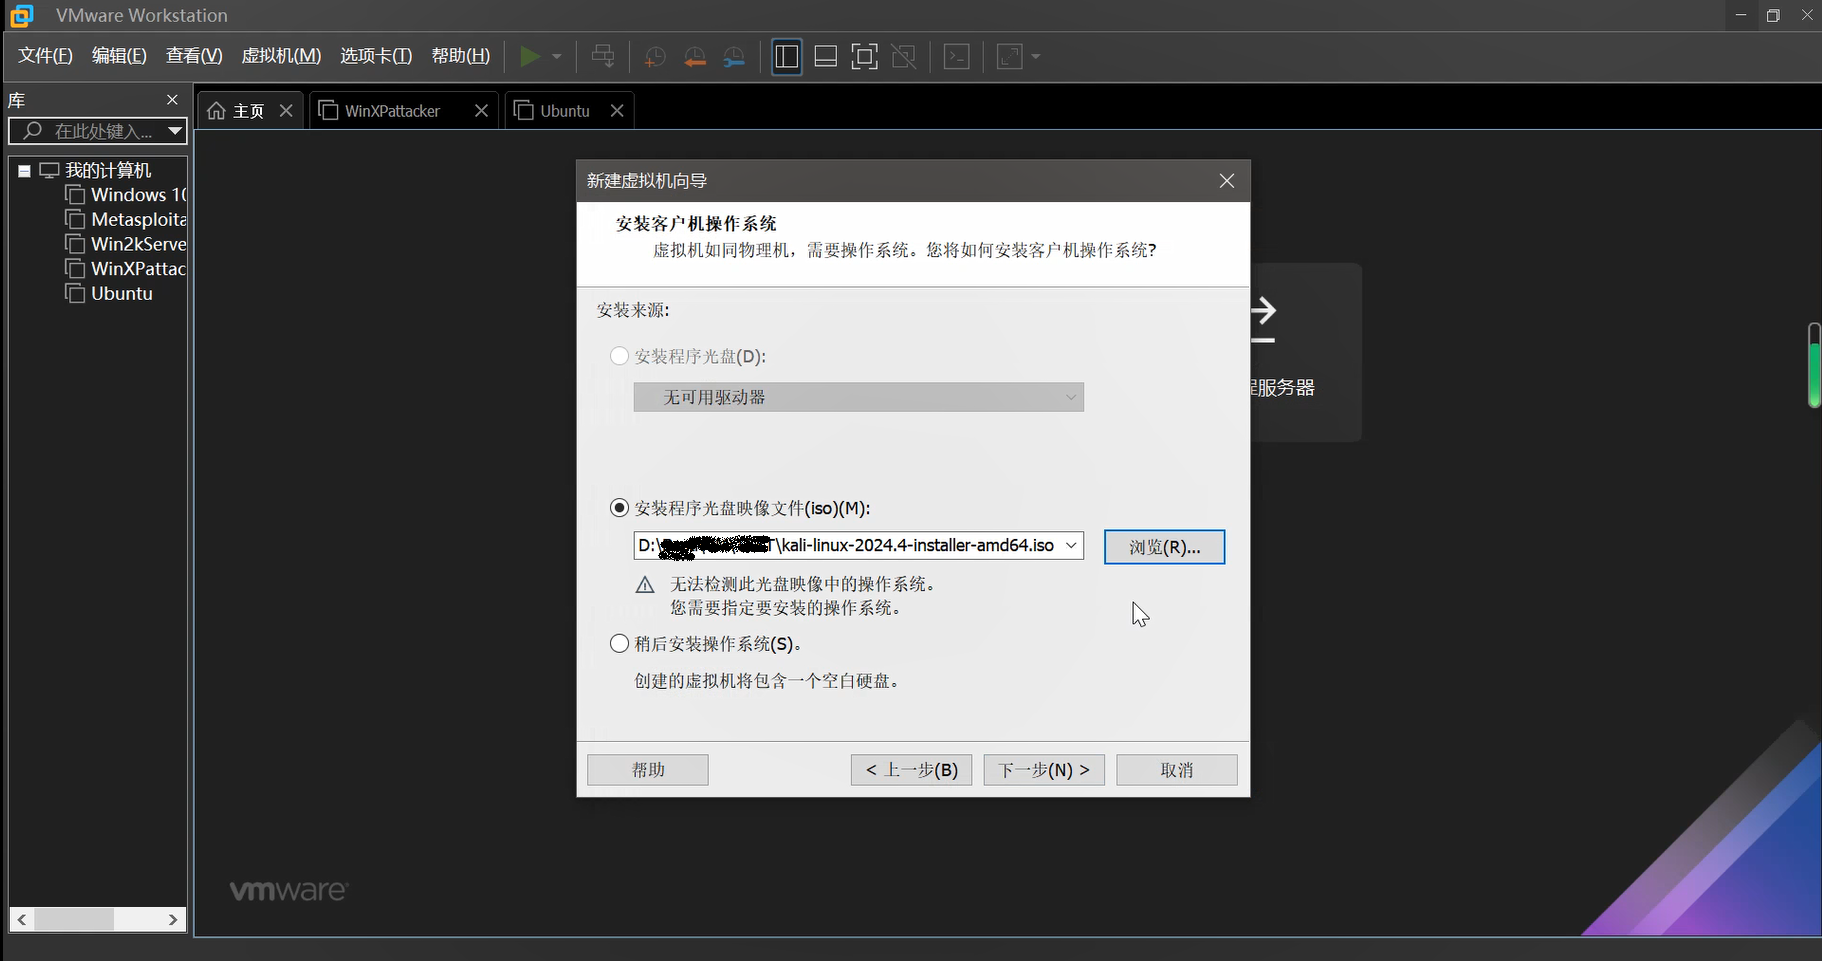Viewport: 1822px width, 961px height.
Task: Open the power options arrow beside play
Action: point(557,57)
